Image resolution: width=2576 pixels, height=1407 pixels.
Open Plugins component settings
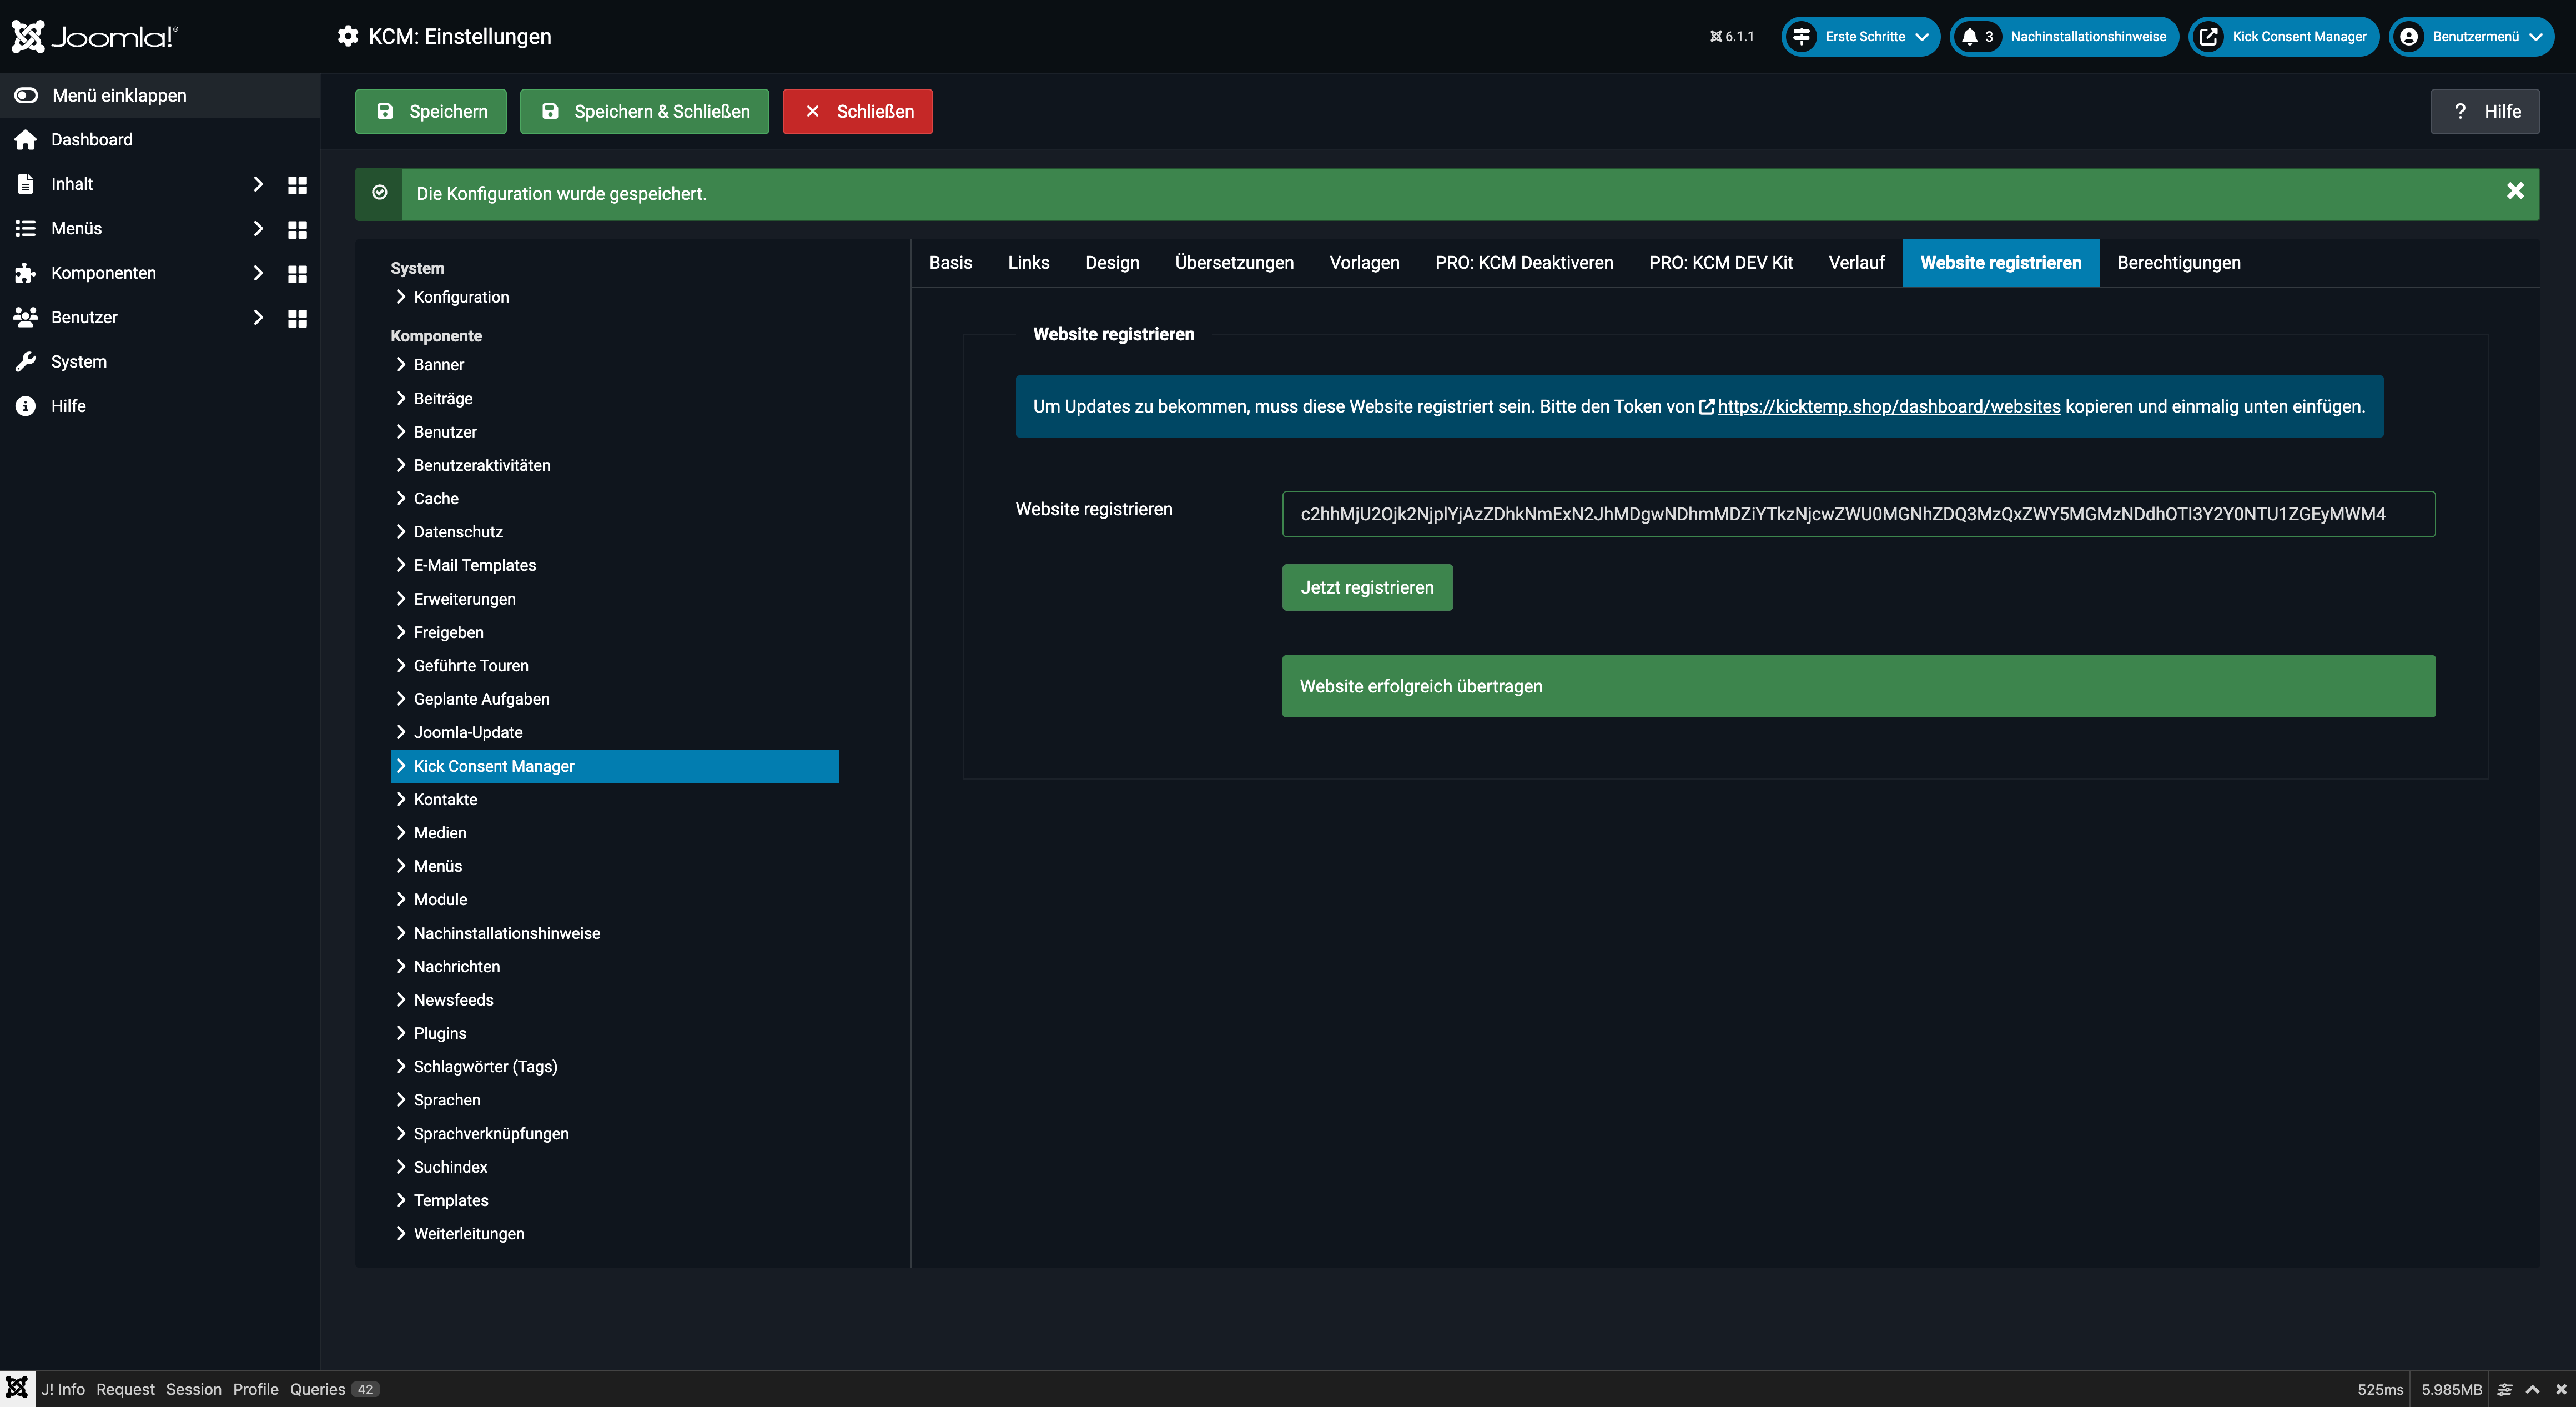440,1033
